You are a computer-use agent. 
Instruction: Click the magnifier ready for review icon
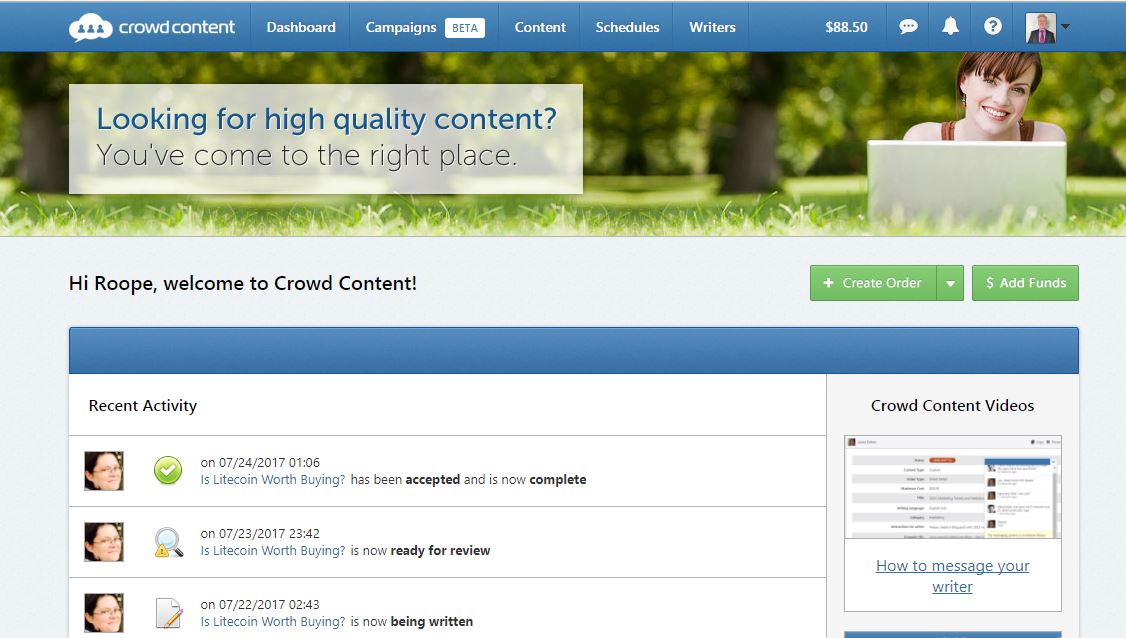pos(168,542)
